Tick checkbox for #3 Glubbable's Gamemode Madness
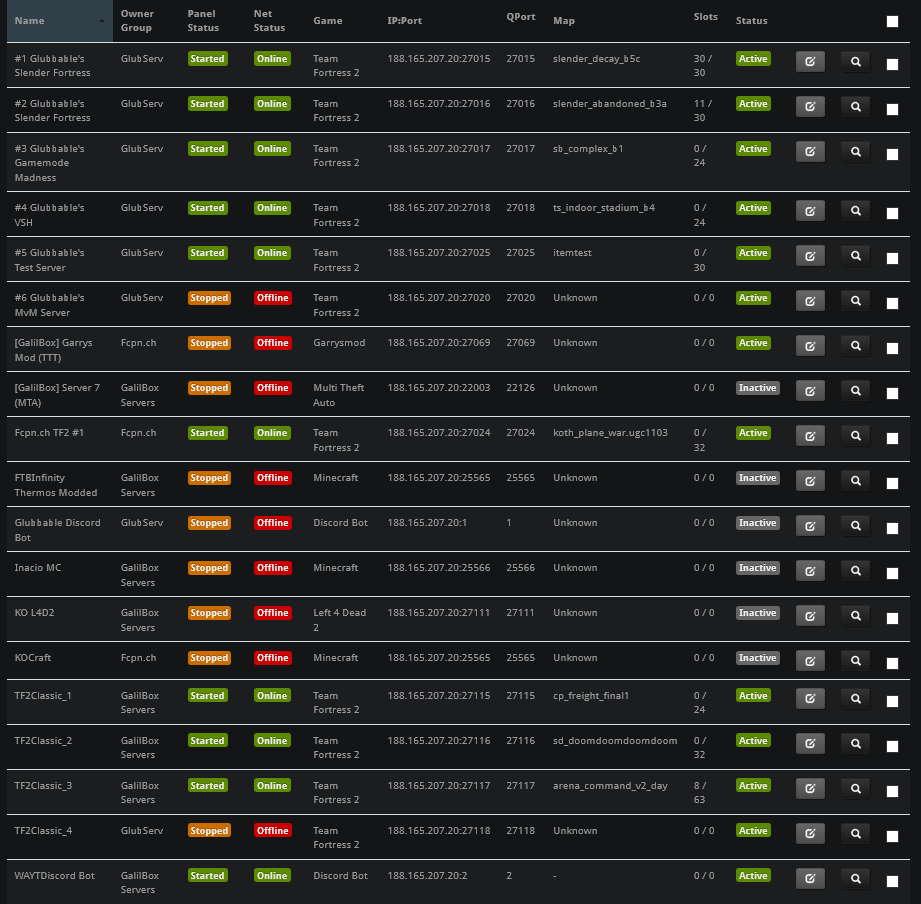 pyautogui.click(x=892, y=154)
